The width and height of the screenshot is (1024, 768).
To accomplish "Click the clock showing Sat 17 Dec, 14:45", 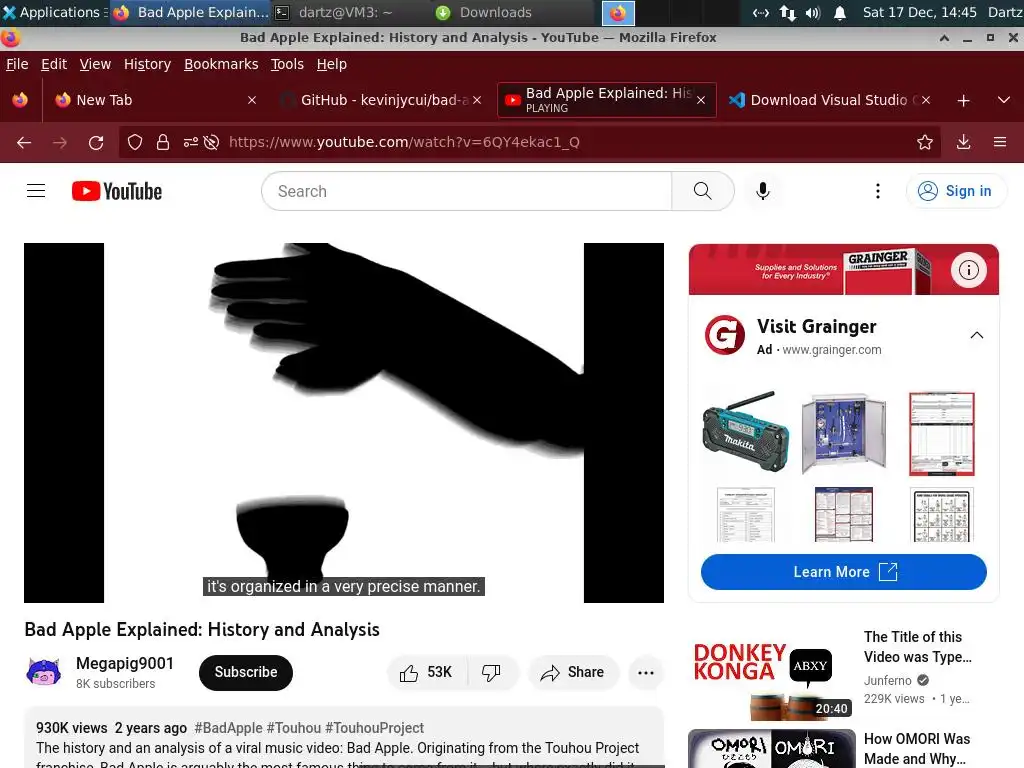I will [920, 12].
